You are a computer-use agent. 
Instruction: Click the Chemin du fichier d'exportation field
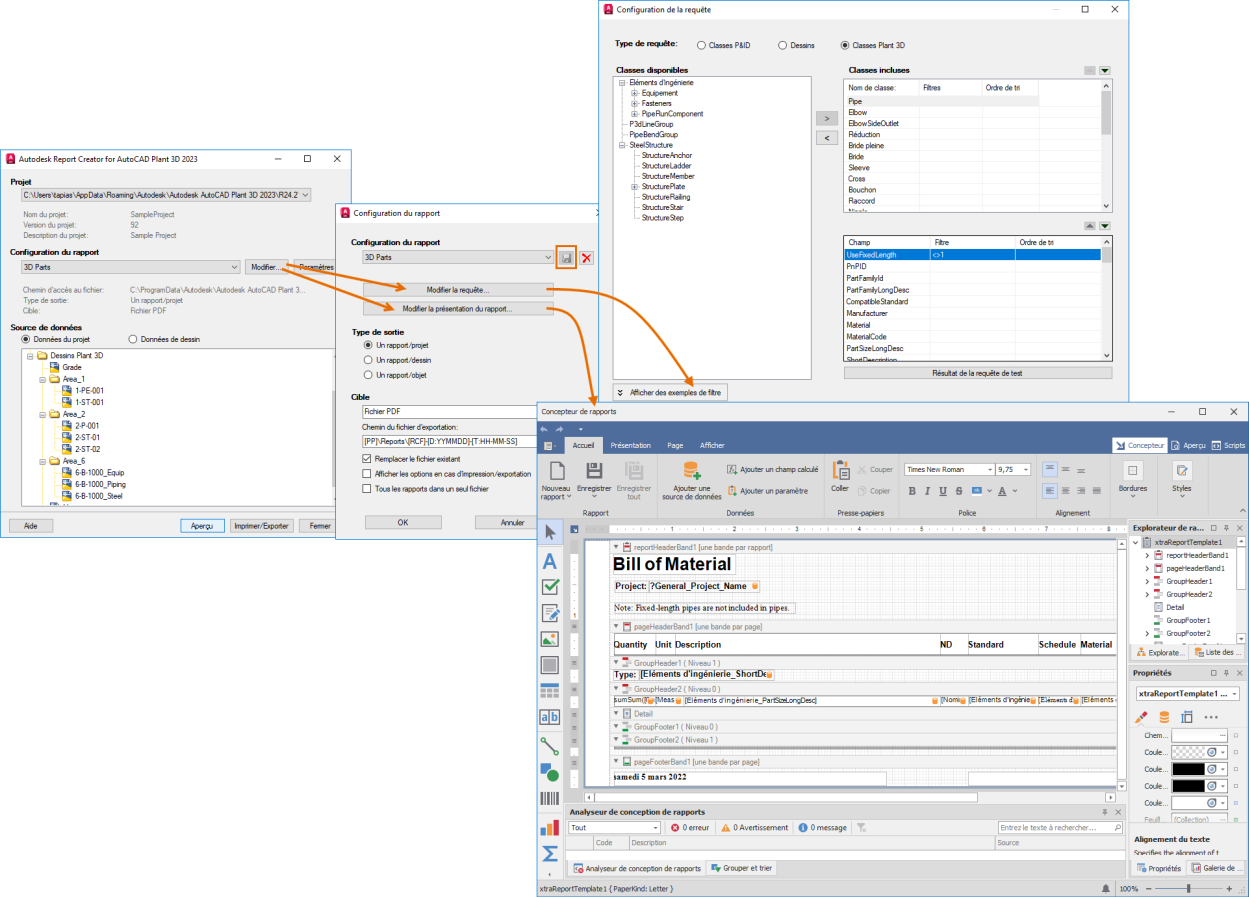(450, 441)
